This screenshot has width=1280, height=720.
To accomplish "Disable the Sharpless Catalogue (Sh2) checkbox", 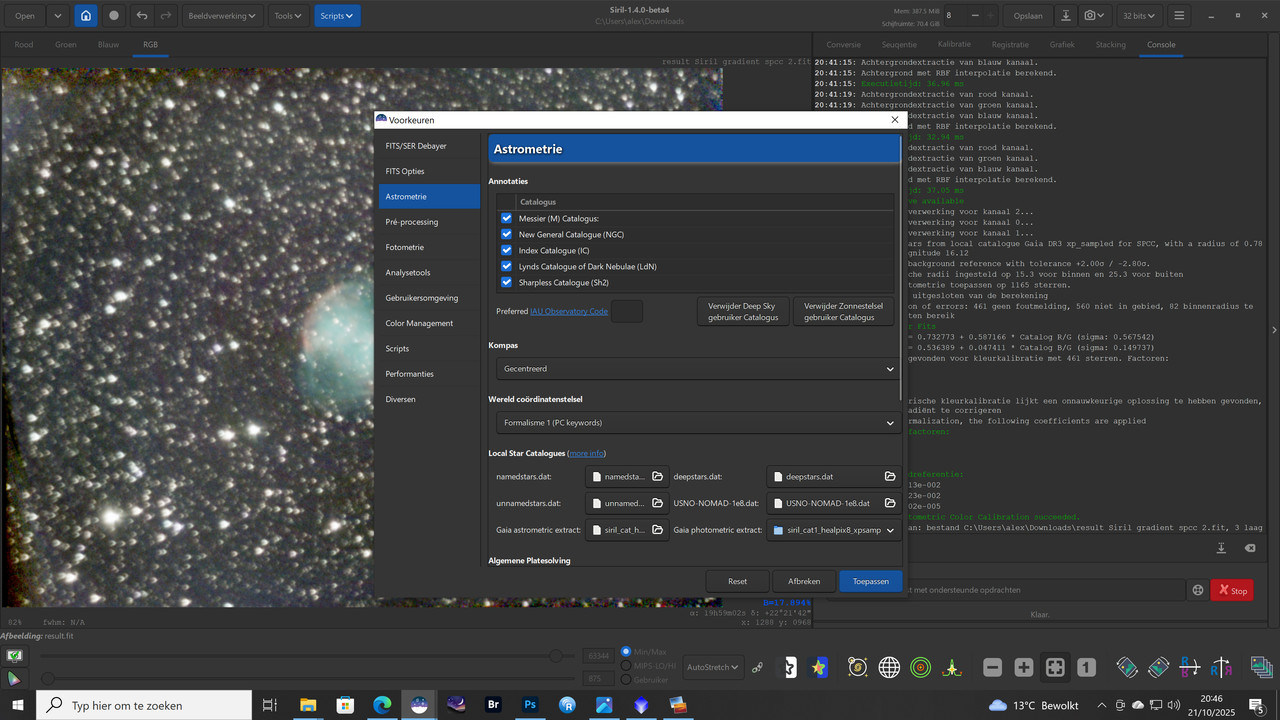I will point(506,282).
